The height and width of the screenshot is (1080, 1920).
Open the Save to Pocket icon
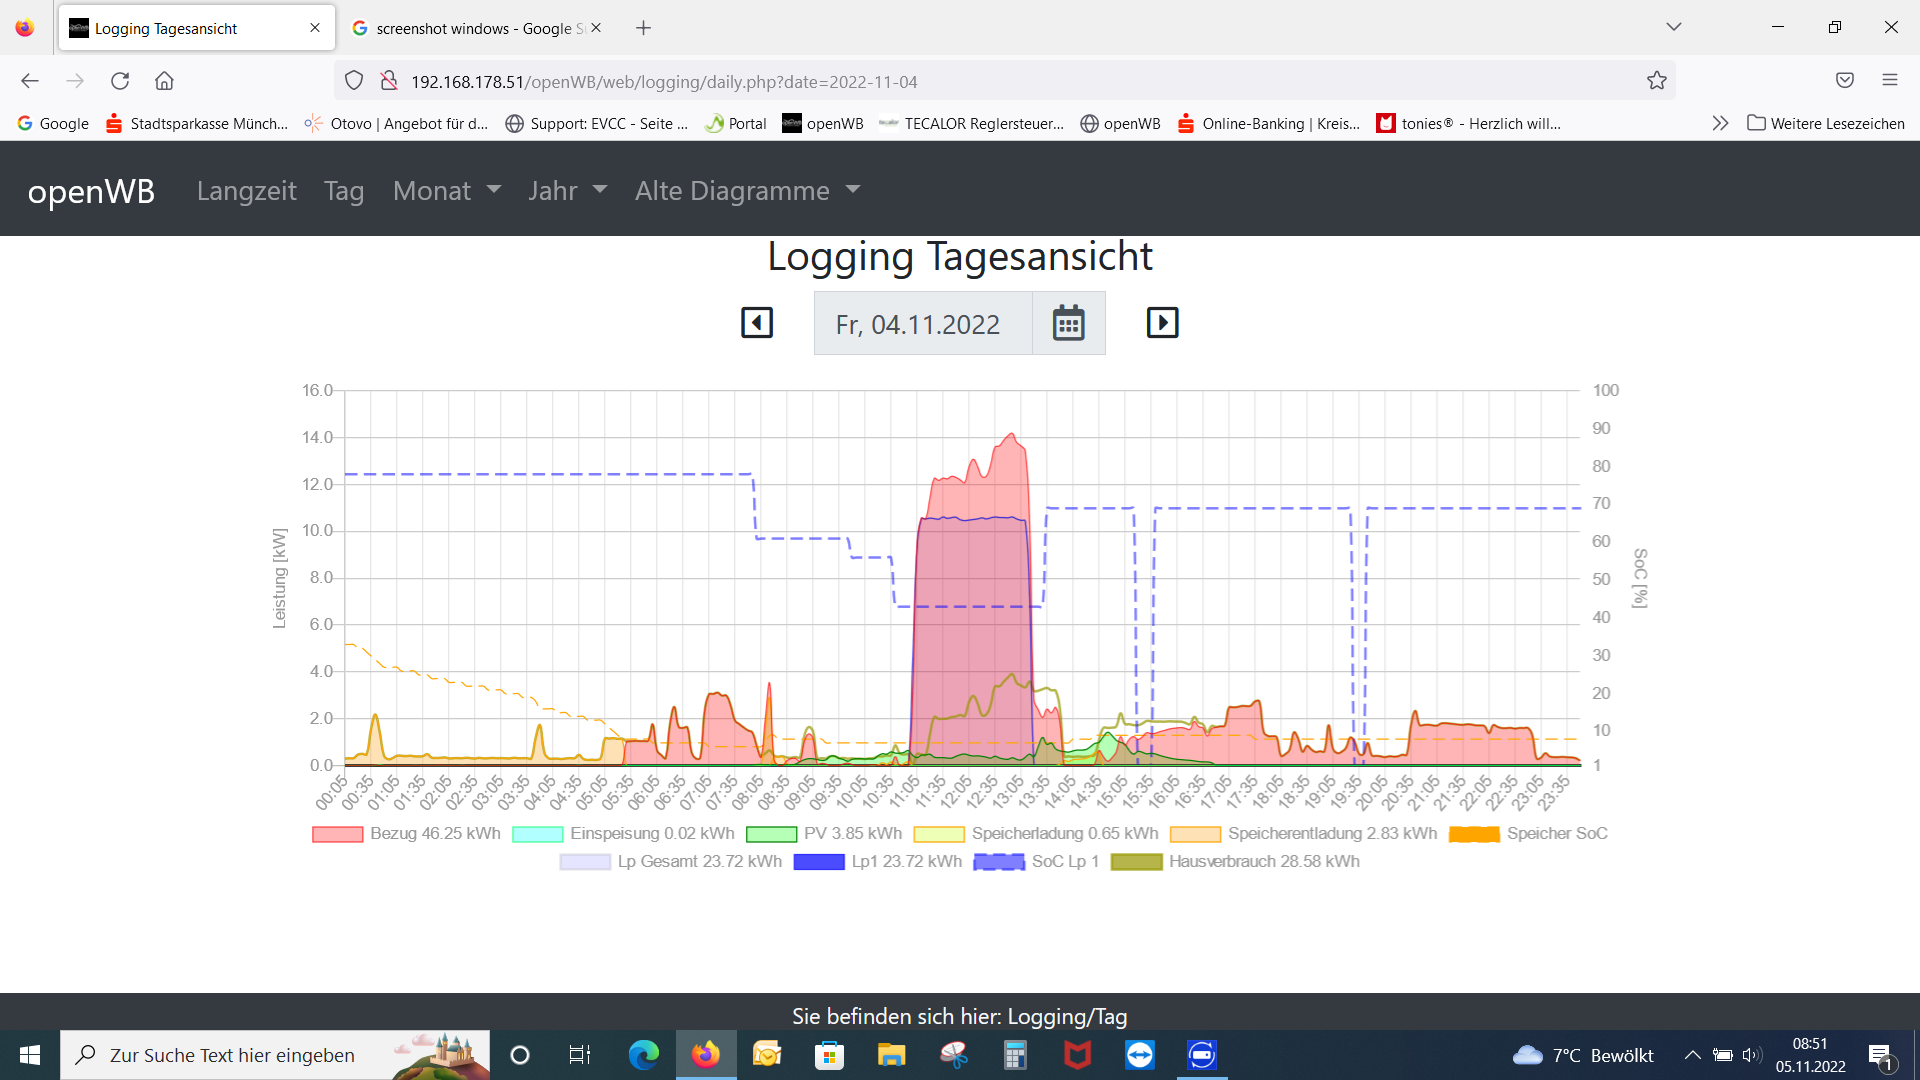pos(1845,81)
